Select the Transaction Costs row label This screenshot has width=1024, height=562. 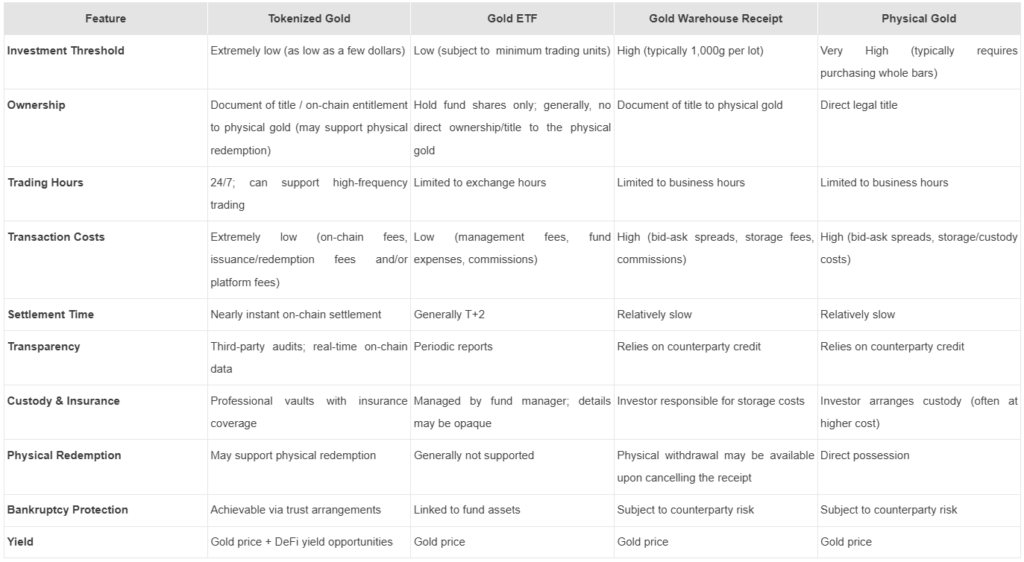click(x=56, y=237)
